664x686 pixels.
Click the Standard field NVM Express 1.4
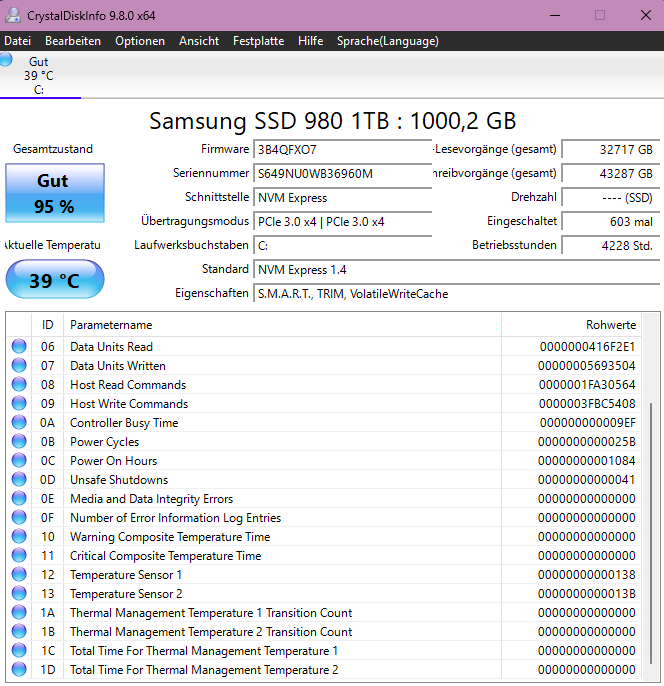(457, 270)
